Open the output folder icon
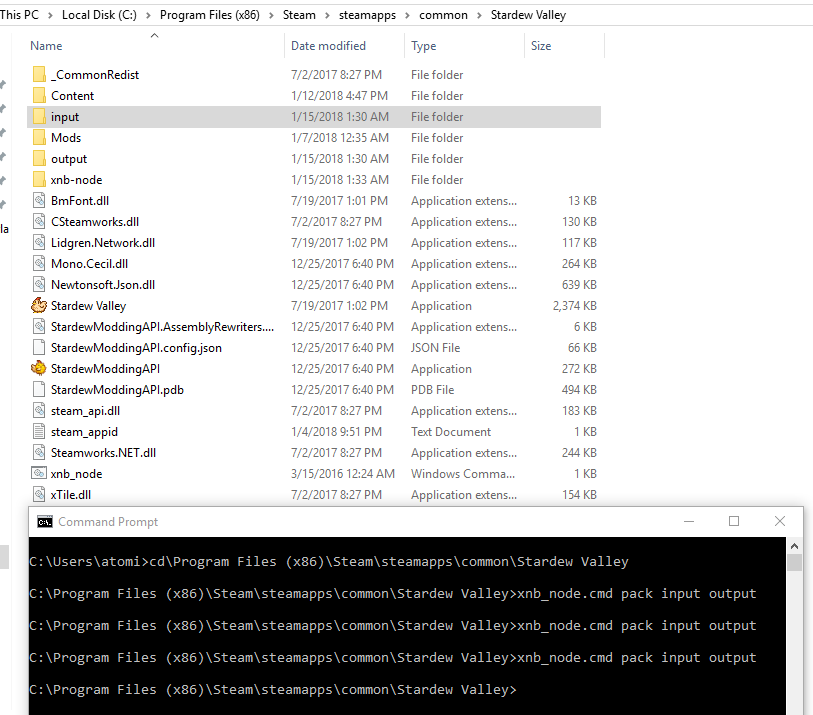The width and height of the screenshot is (813, 715). pos(38,158)
